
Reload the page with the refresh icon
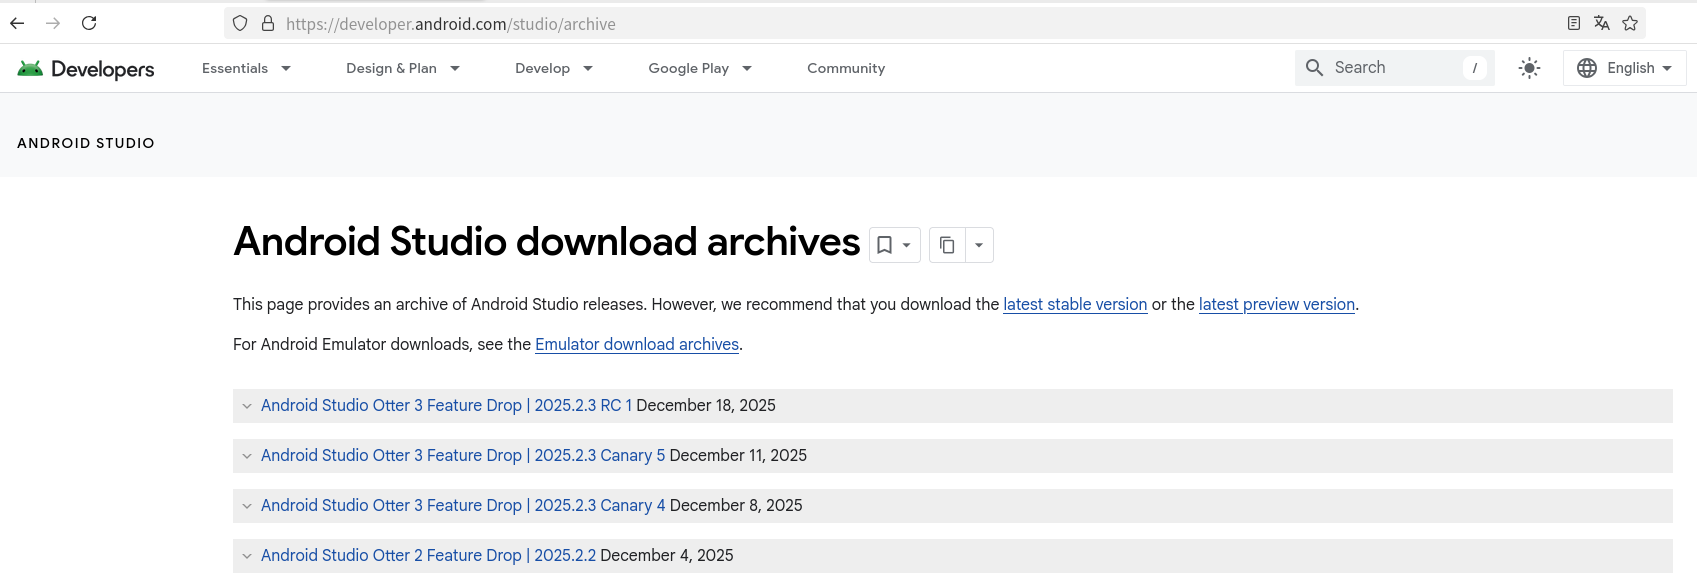(x=89, y=23)
